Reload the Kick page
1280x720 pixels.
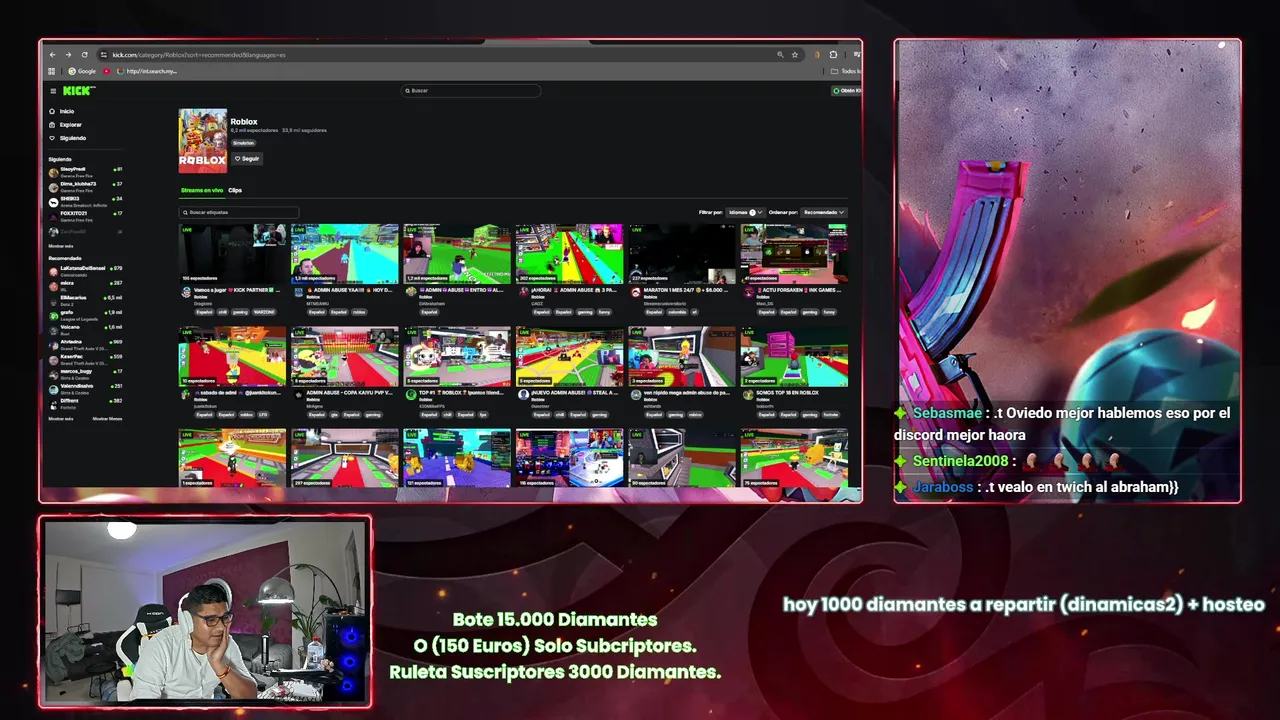pyautogui.click(x=85, y=55)
